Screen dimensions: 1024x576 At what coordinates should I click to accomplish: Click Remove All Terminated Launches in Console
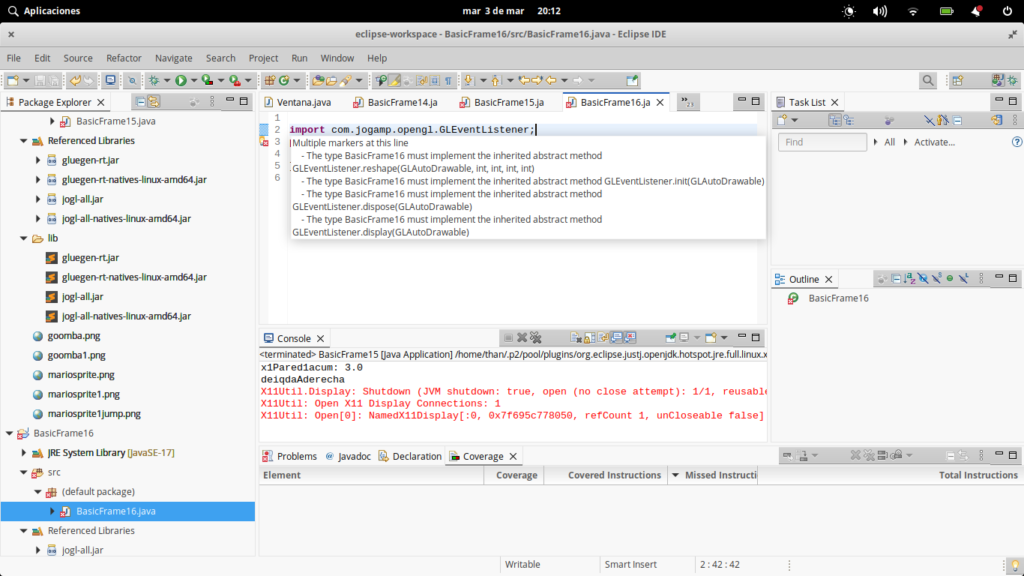[535, 338]
